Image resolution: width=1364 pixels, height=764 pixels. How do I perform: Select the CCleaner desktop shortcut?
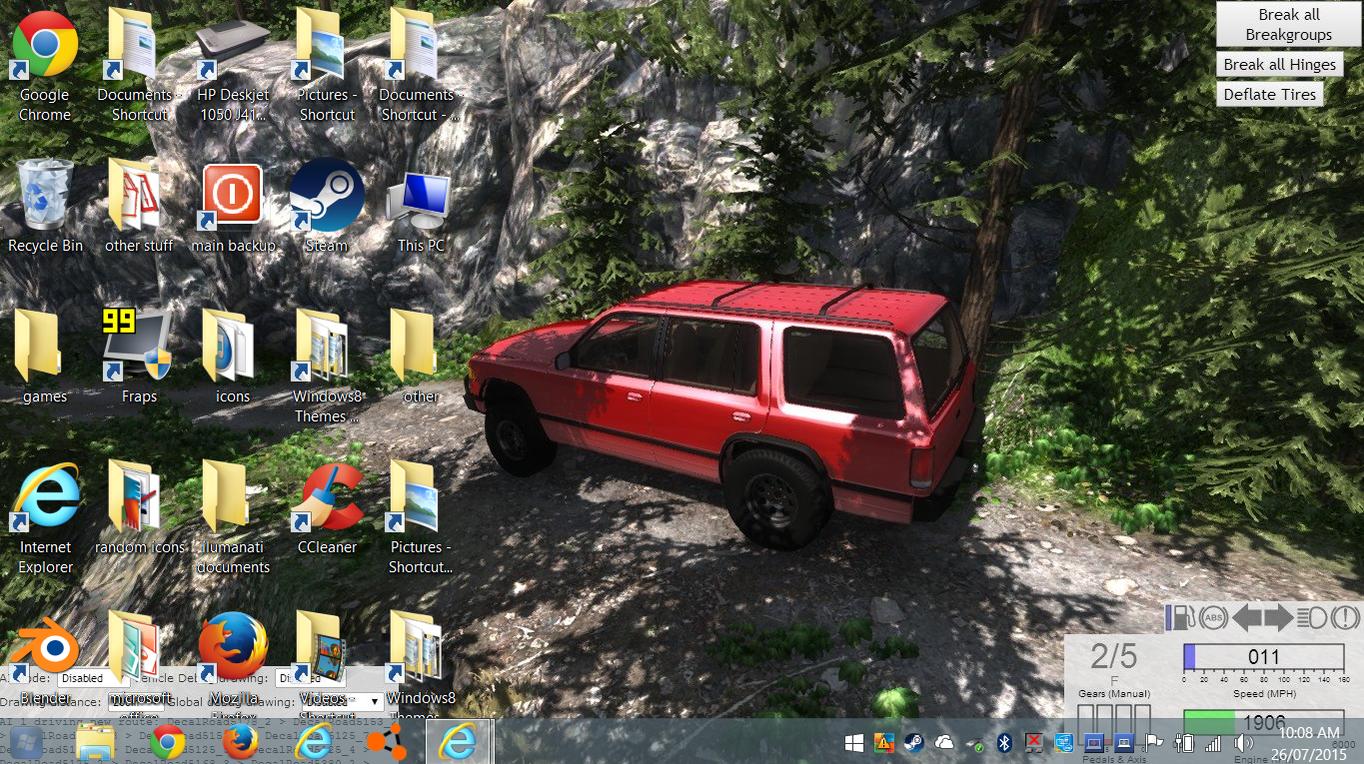coord(327,507)
